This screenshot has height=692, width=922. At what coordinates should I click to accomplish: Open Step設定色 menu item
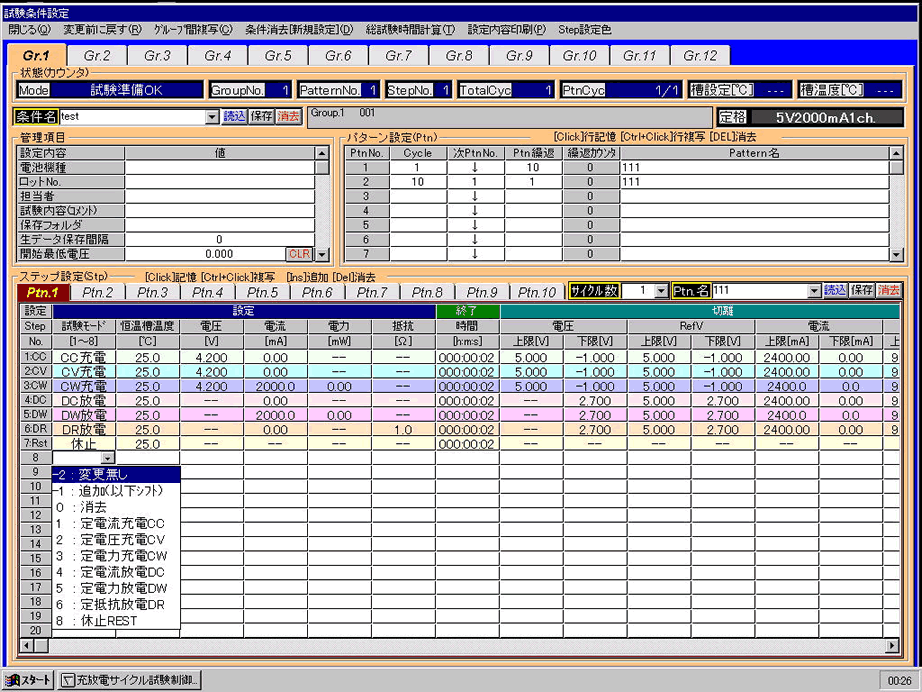584,29
